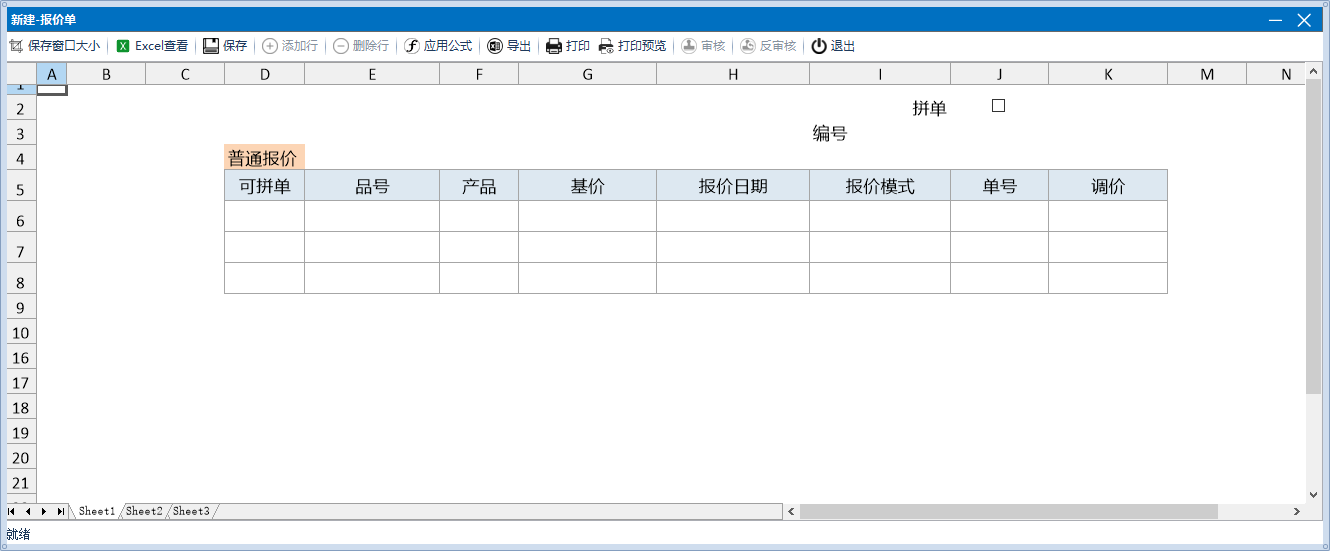Image resolution: width=1330 pixels, height=551 pixels.
Task: Click the 退出 power icon
Action: tap(819, 46)
